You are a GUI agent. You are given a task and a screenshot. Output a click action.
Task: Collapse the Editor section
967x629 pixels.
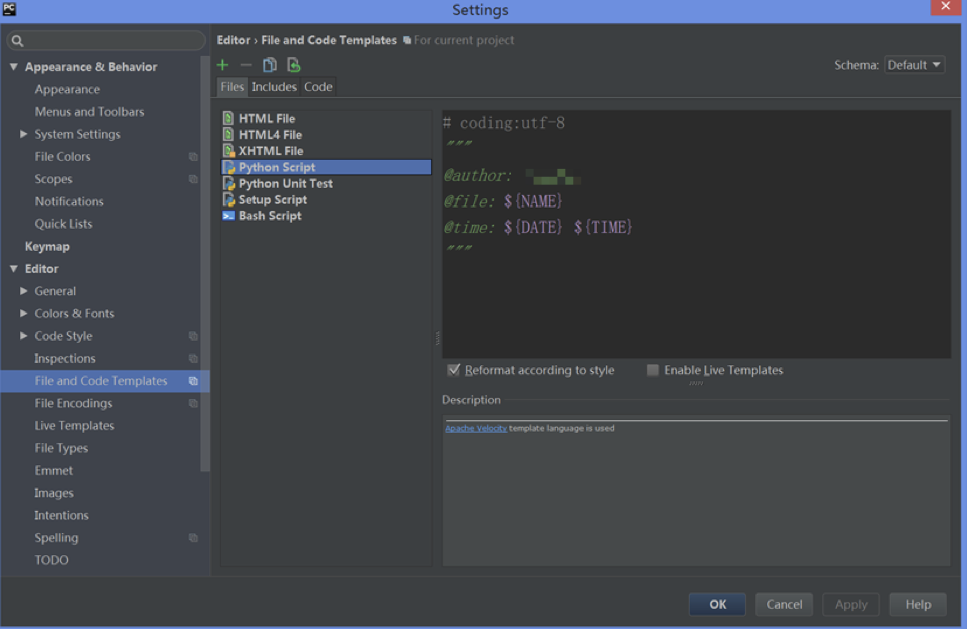click(14, 269)
